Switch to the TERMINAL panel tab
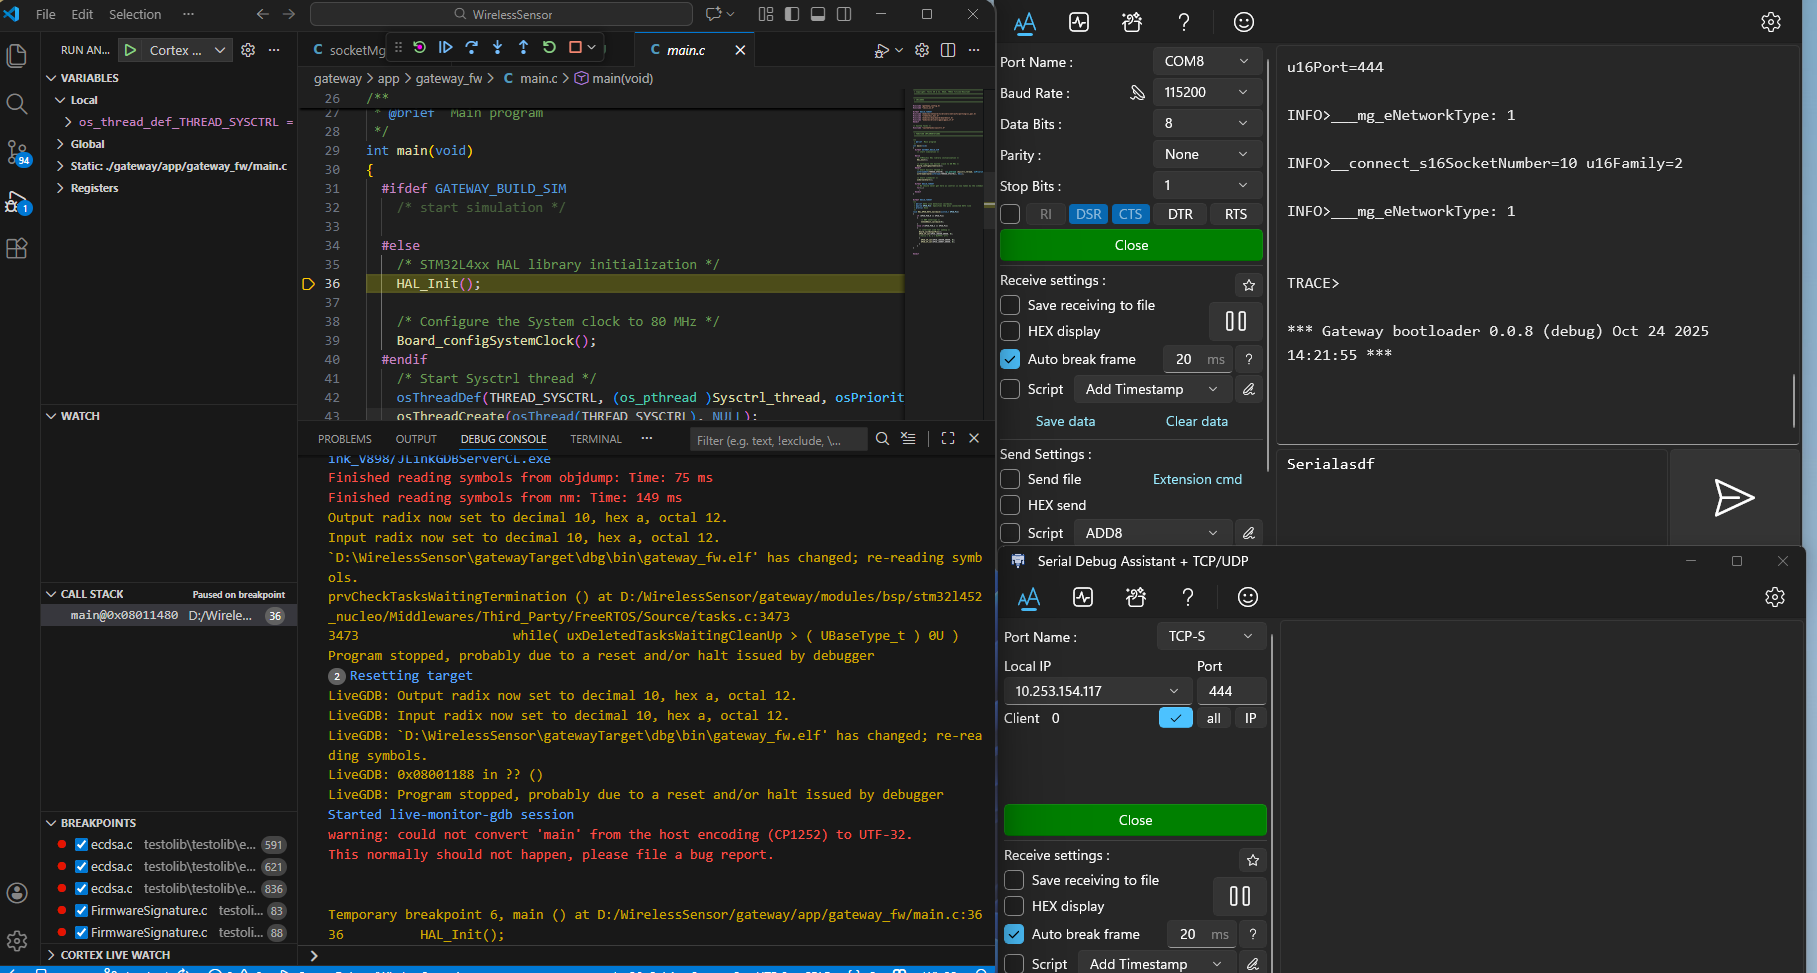This screenshot has width=1817, height=973. pos(595,439)
